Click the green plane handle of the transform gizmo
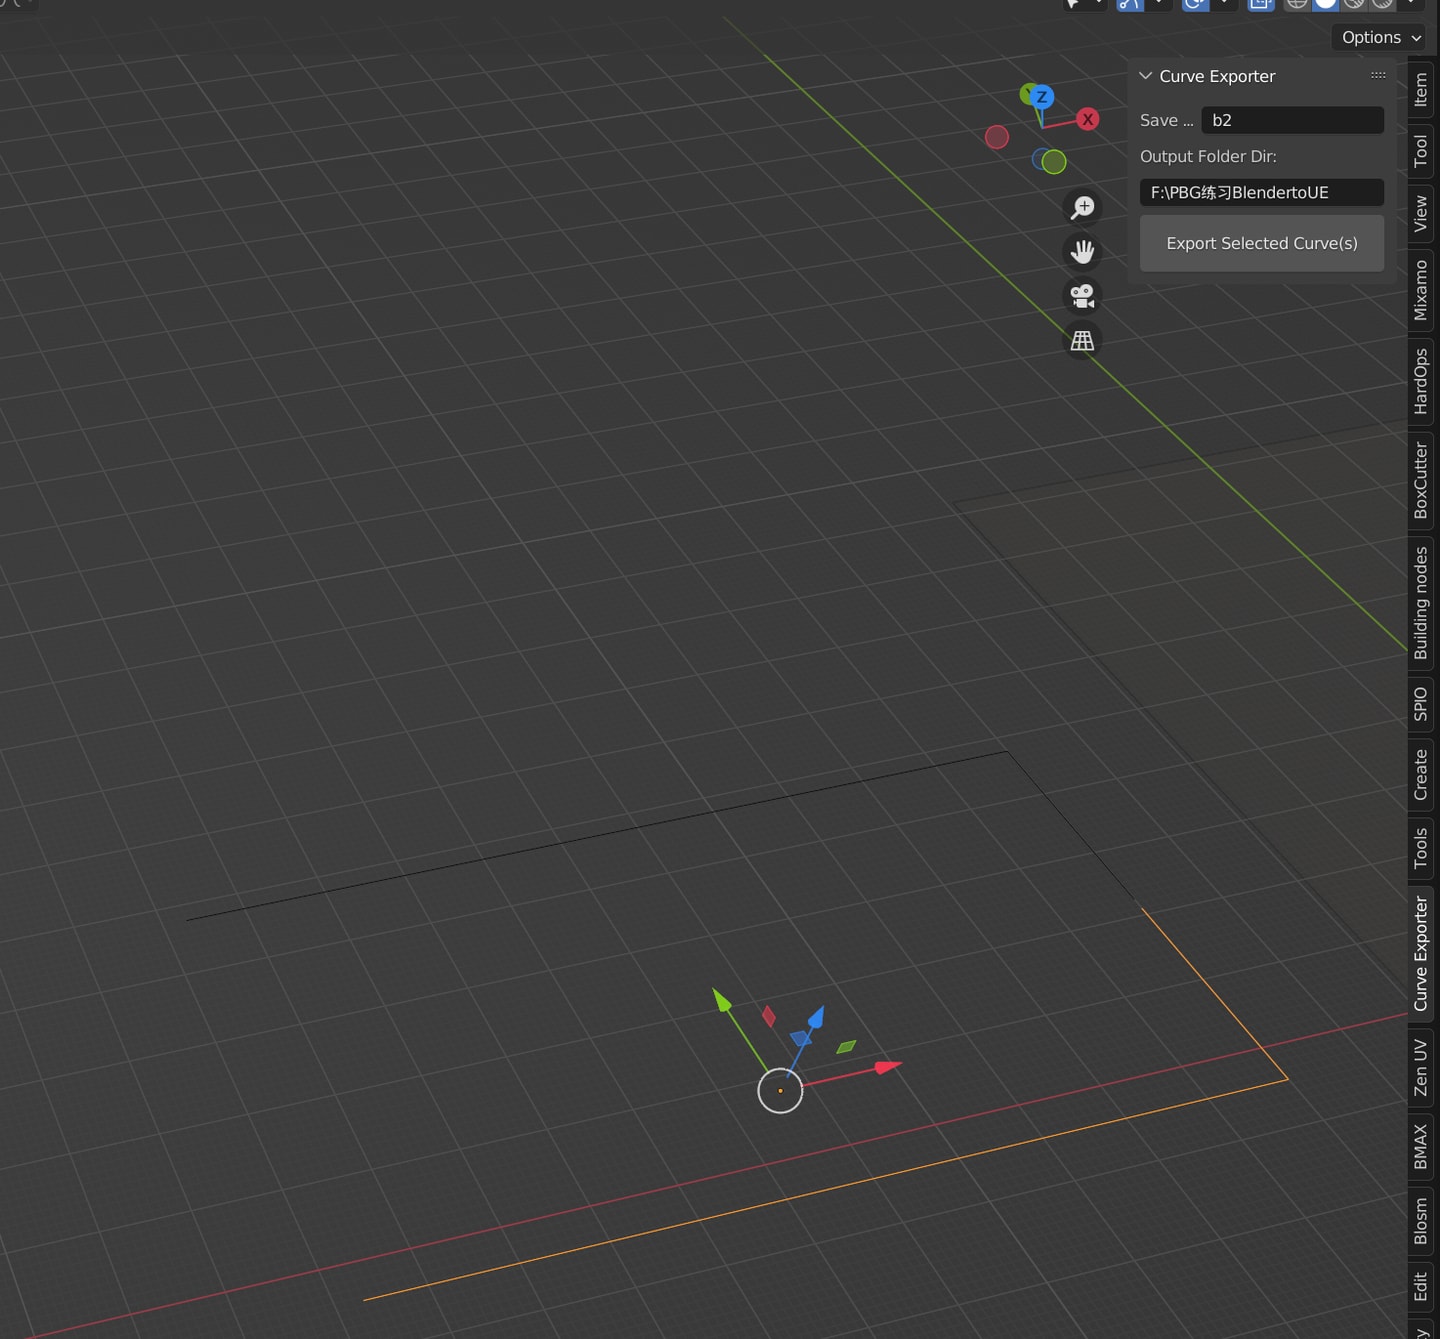Screen dimensions: 1440x1339 pos(846,1047)
